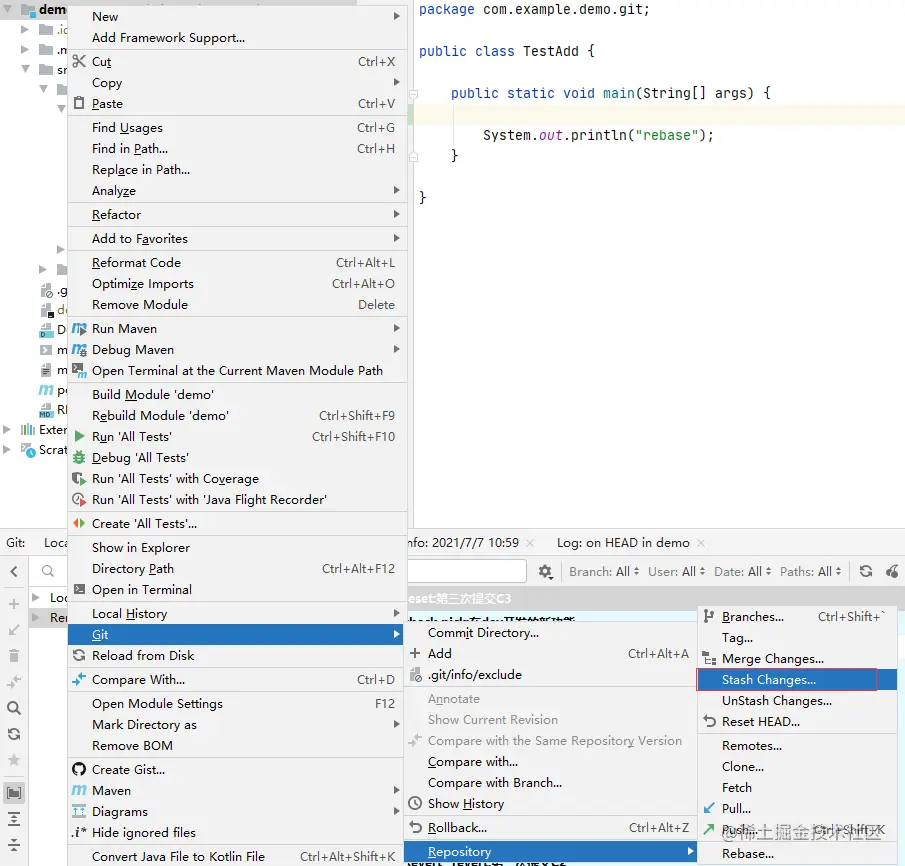The width and height of the screenshot is (905, 866).
Task: Click the Pull... menu item
Action: tap(796, 808)
